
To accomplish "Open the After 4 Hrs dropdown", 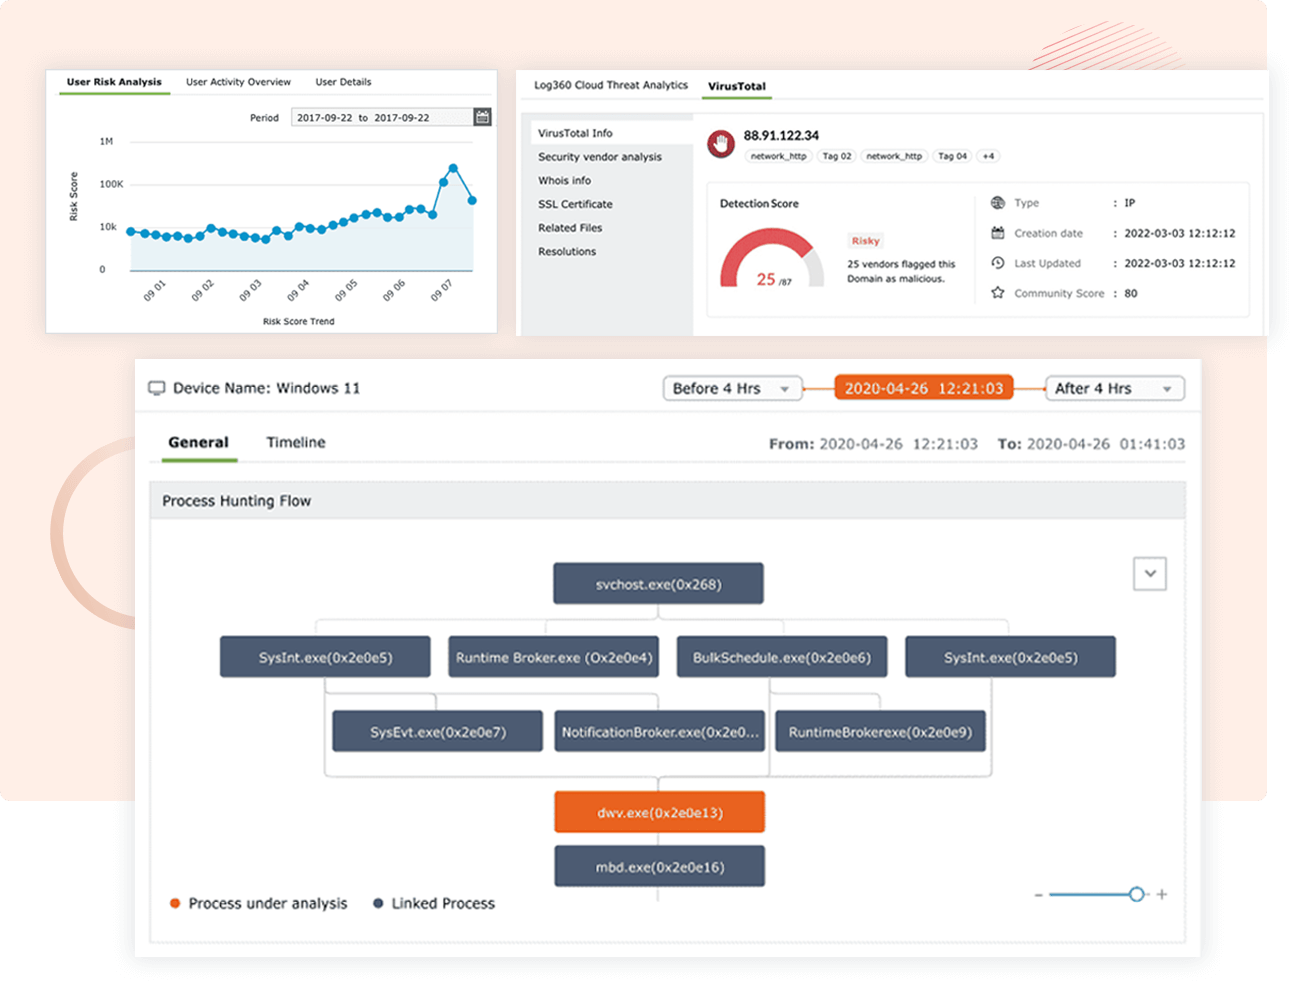I will click(x=1114, y=388).
